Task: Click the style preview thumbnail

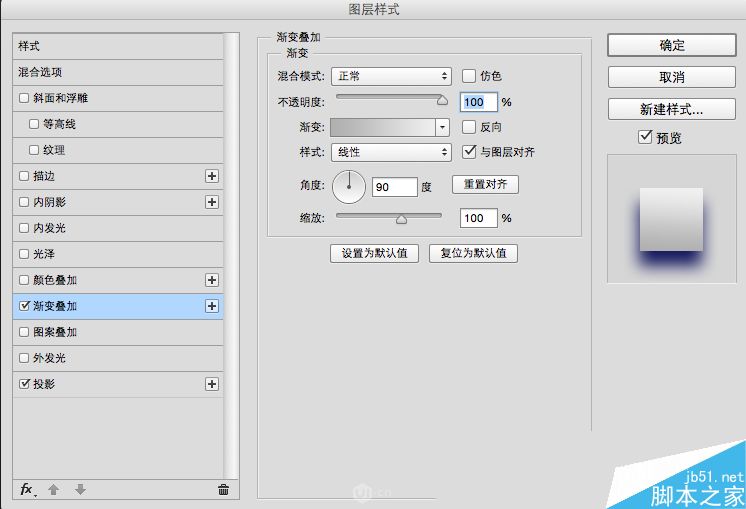Action: [671, 219]
